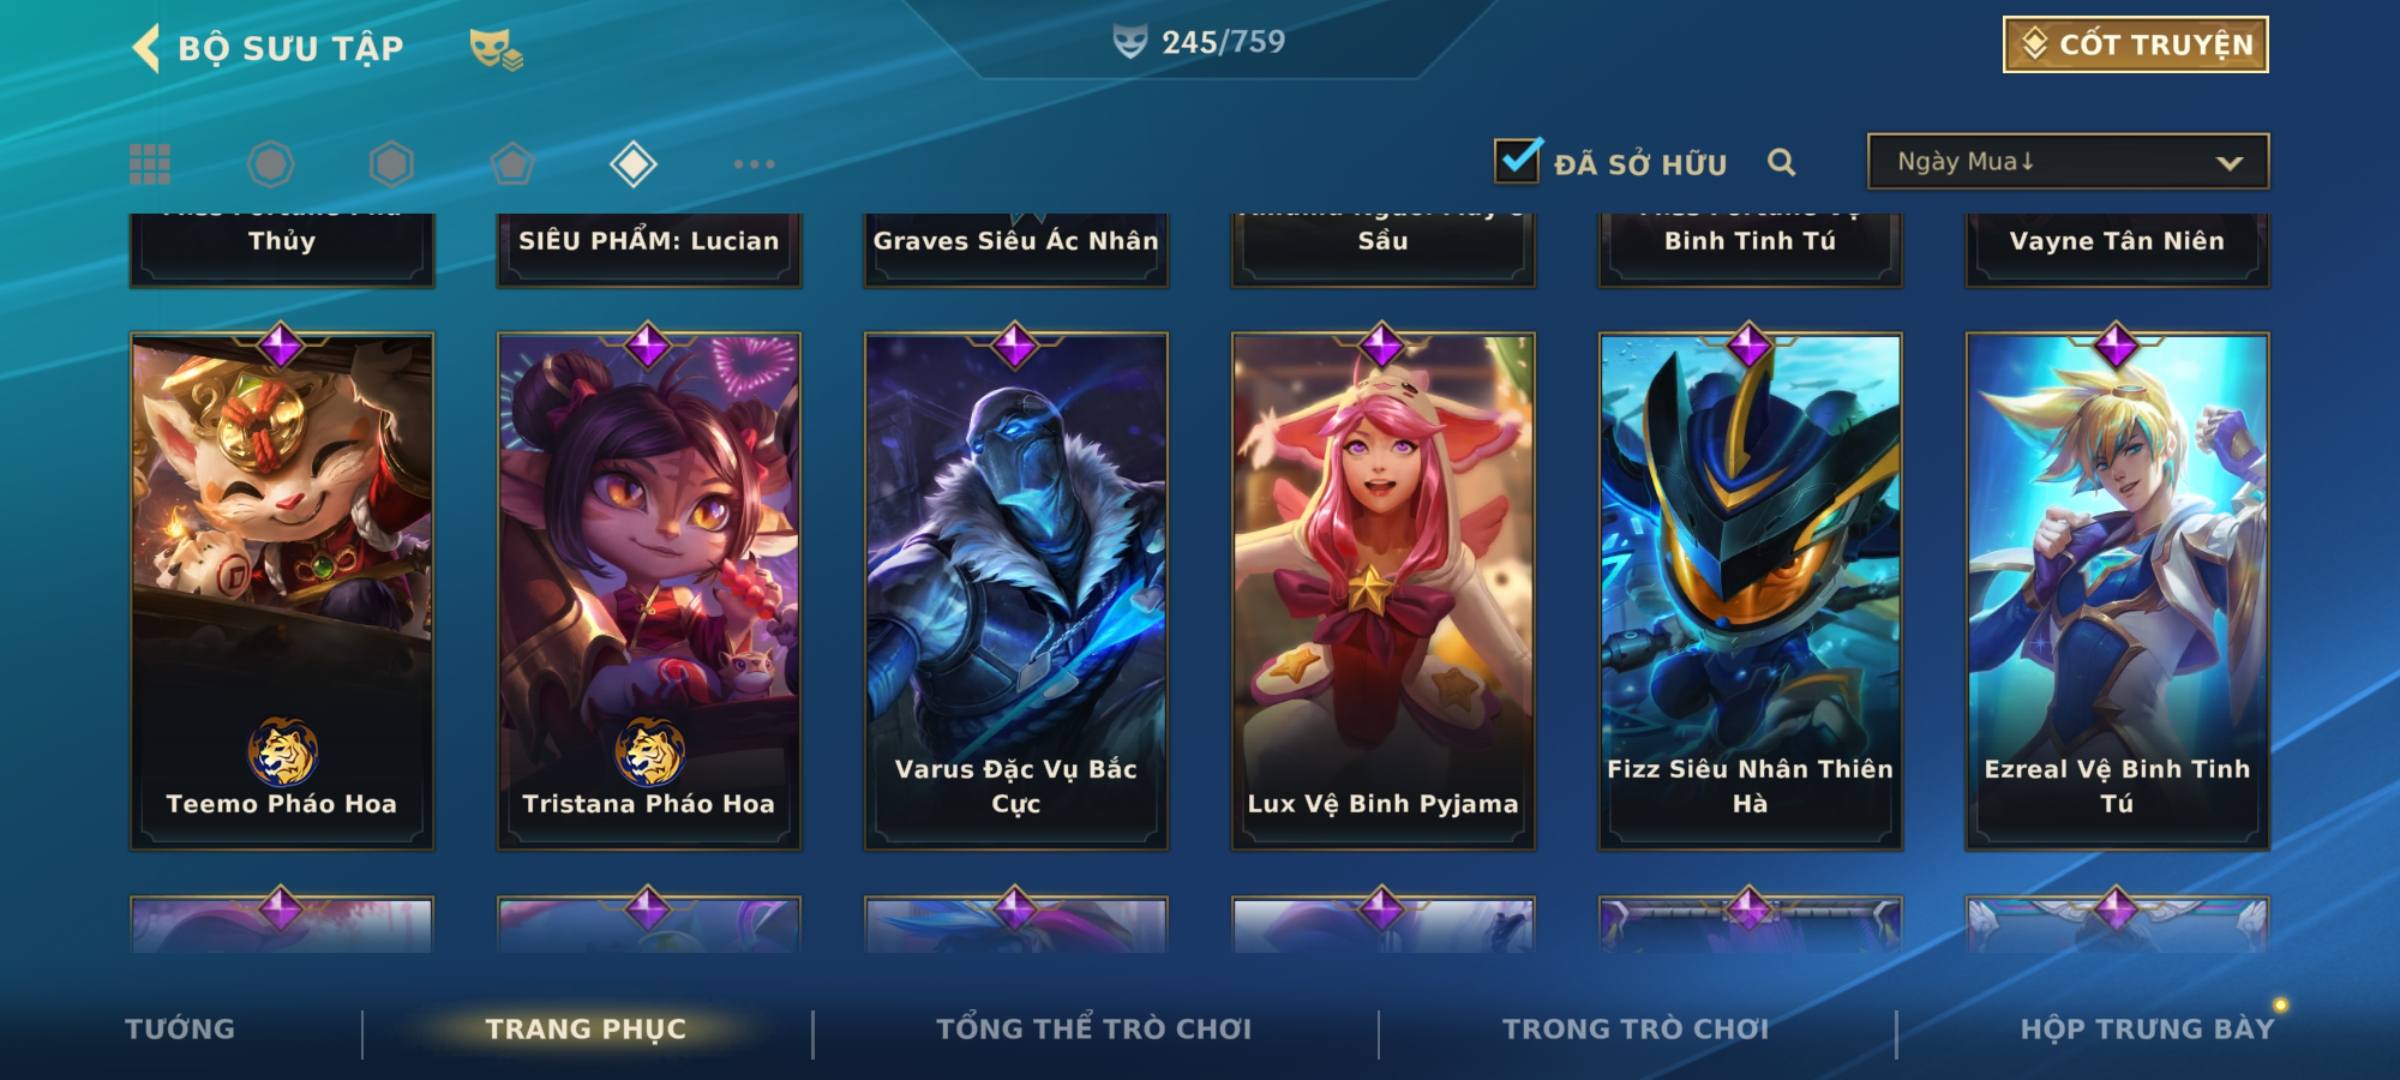Select the grid all-rarities filter icon
The image size is (2400, 1080).
pyautogui.click(x=150, y=164)
